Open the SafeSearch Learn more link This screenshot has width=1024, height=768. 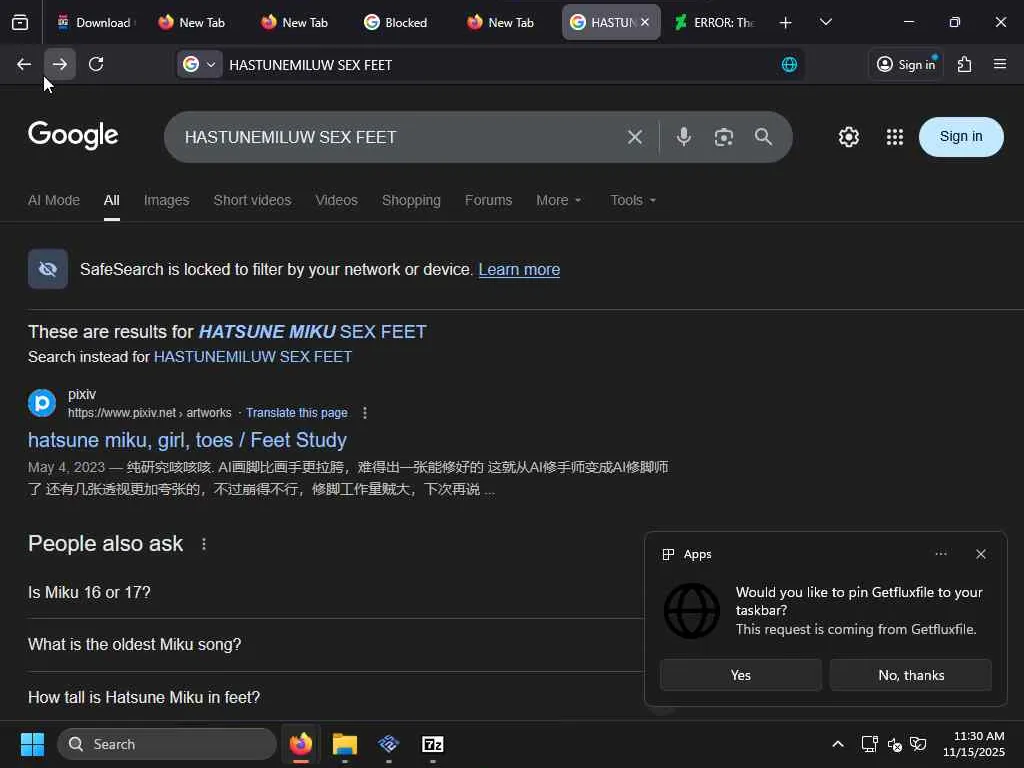(x=519, y=269)
